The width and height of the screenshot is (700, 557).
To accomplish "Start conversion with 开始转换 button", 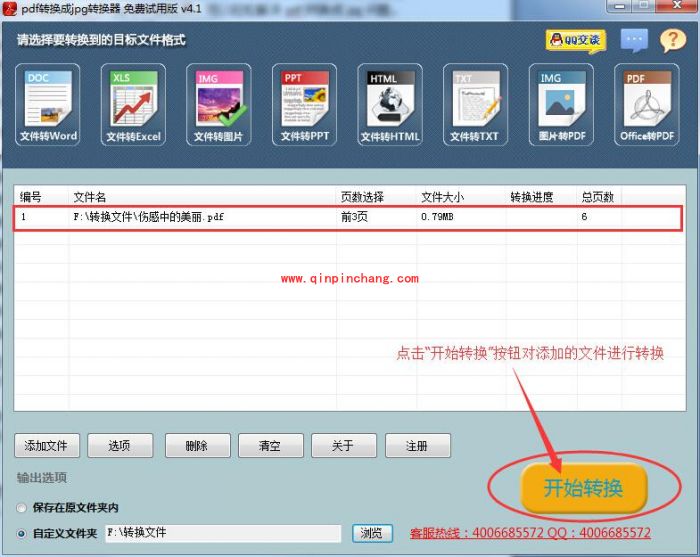I will tap(584, 488).
